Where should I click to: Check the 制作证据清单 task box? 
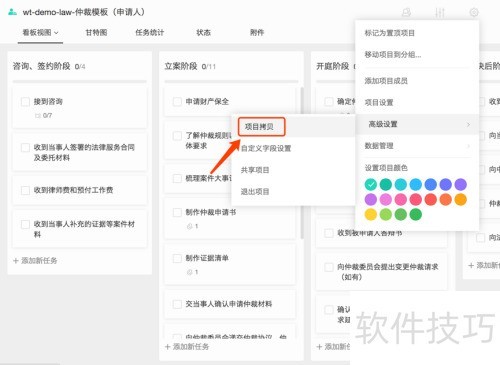(177, 258)
